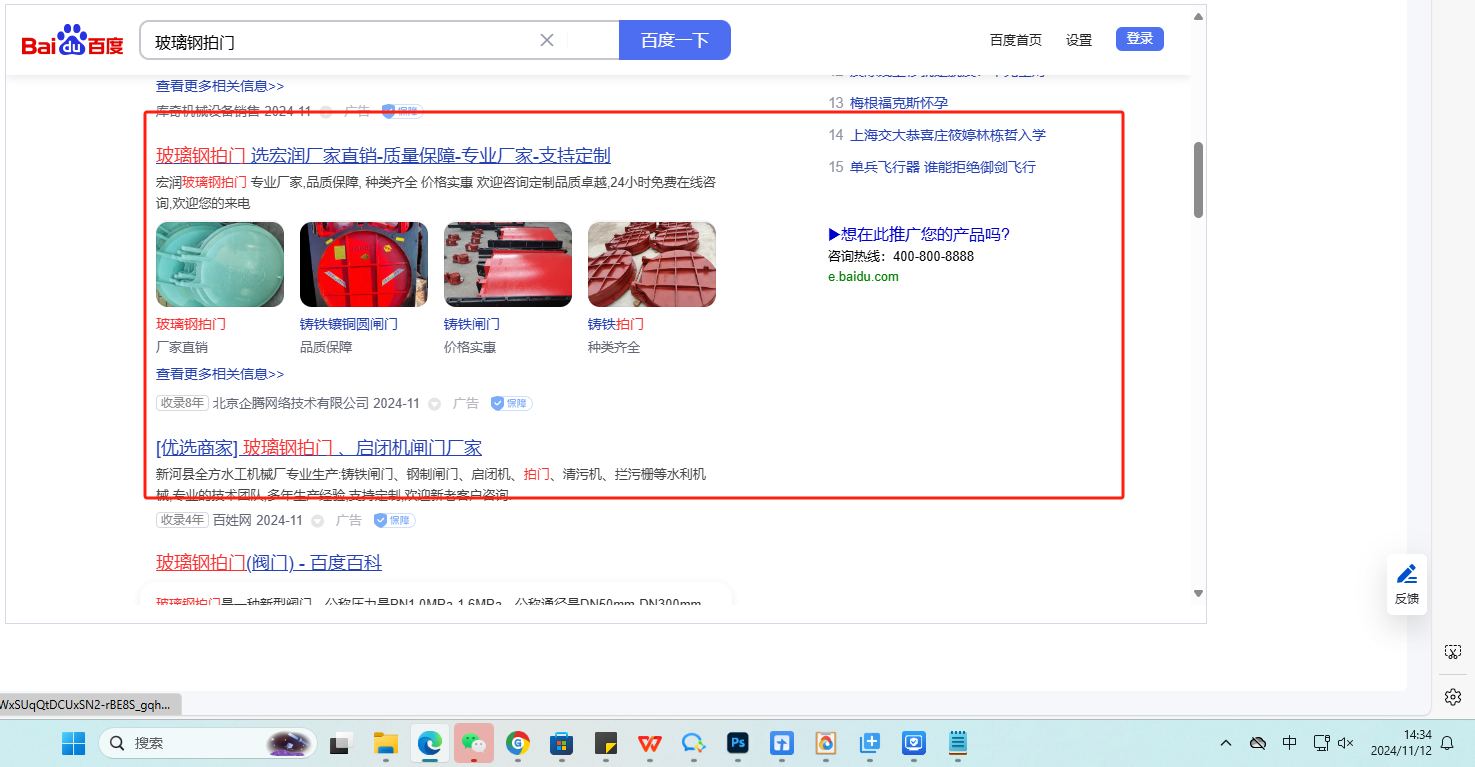Open the [优选商家] 玻璃钢拍门、启闭机闸门厂家 result
The width and height of the screenshot is (1475, 767).
319,448
